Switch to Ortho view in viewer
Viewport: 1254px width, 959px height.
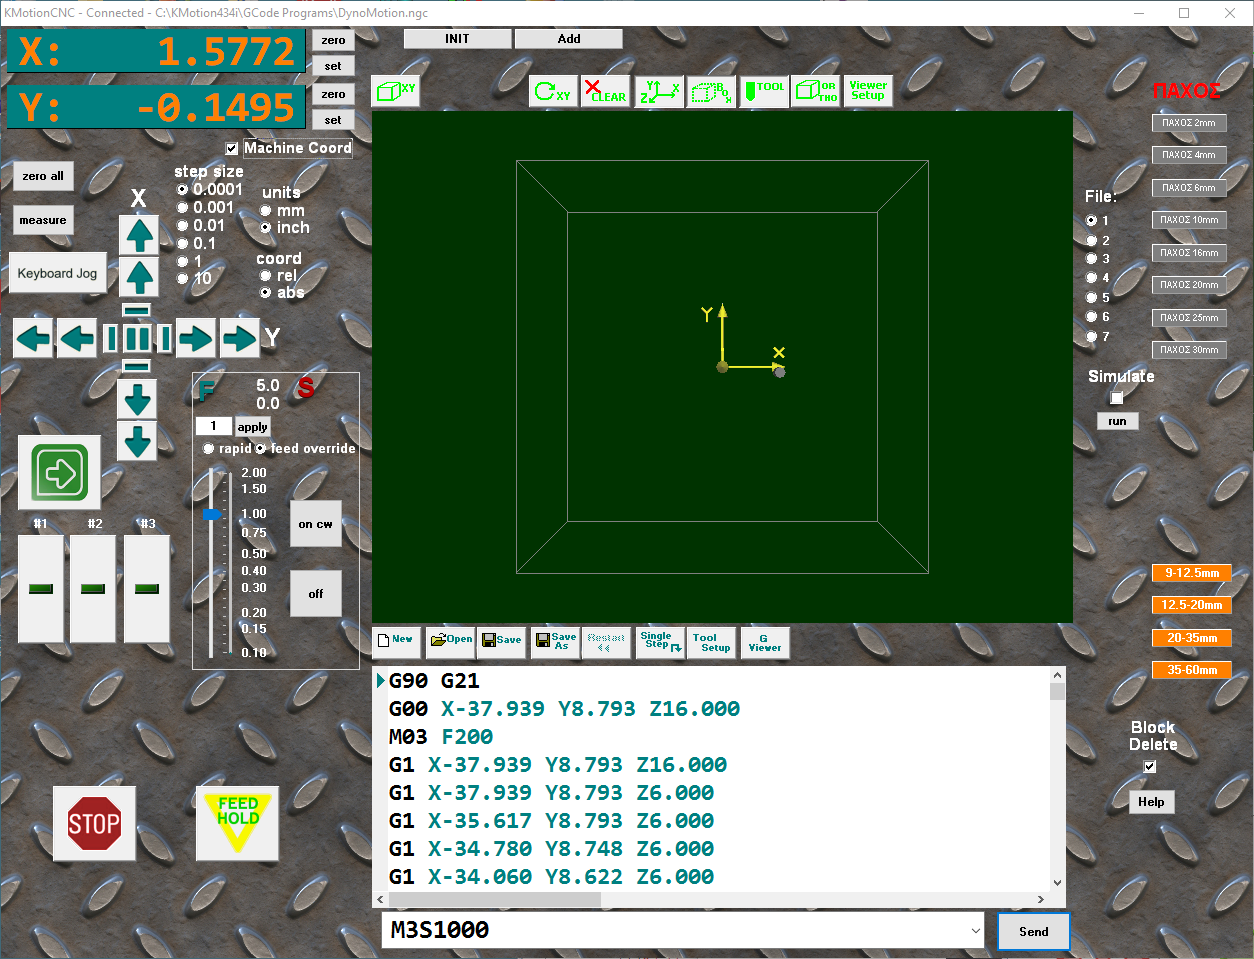(816, 91)
